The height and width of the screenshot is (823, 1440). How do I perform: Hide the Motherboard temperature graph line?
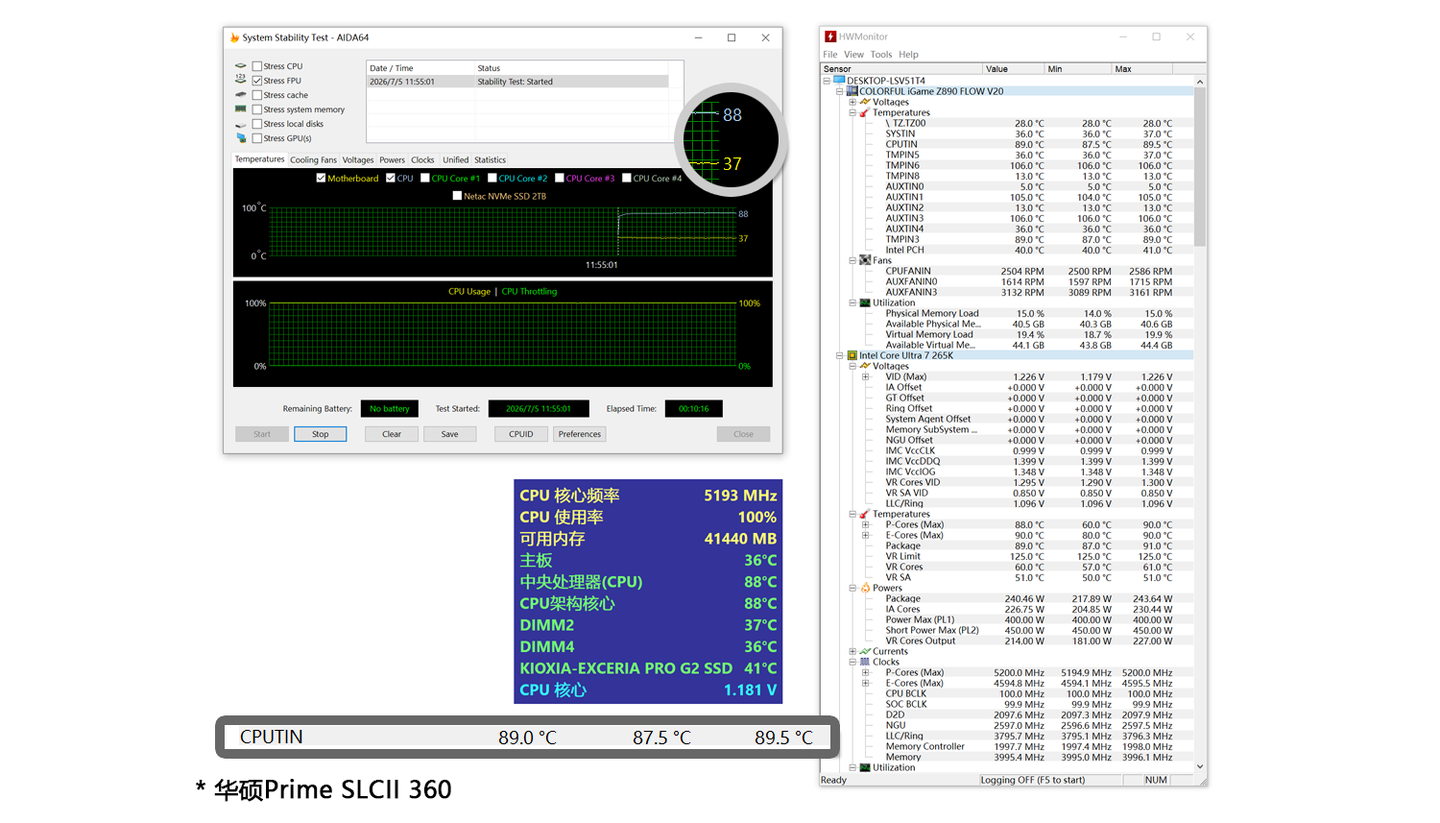pyautogui.click(x=321, y=178)
